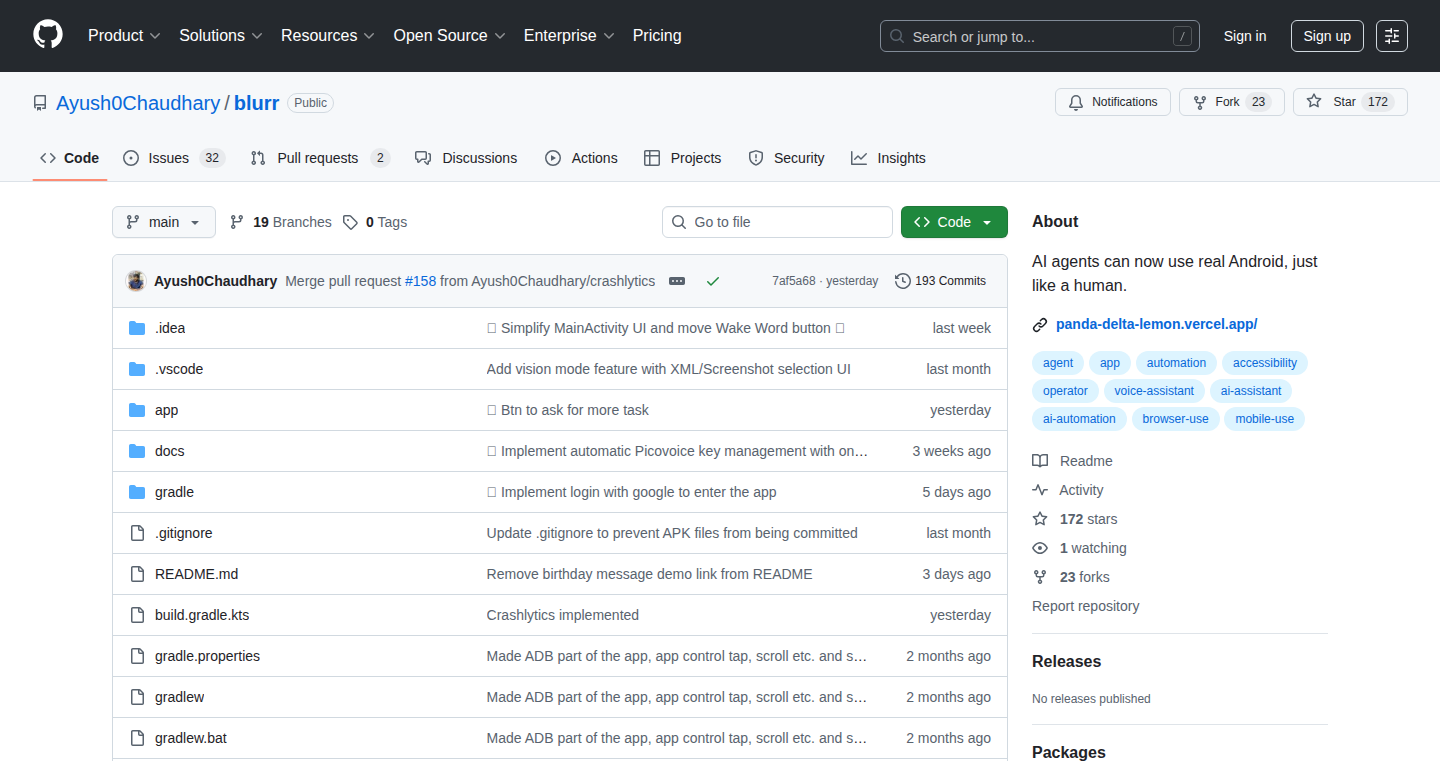Viewport: 1440px width, 761px height.
Task: Expand the Solutions menu
Action: tap(220, 35)
